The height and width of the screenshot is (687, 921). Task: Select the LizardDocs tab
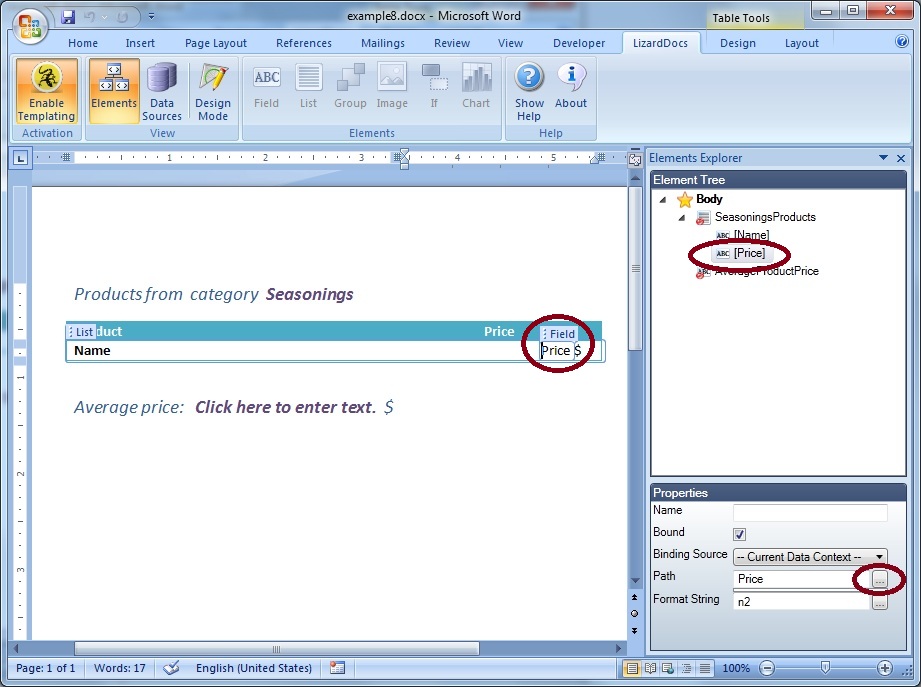coord(660,43)
